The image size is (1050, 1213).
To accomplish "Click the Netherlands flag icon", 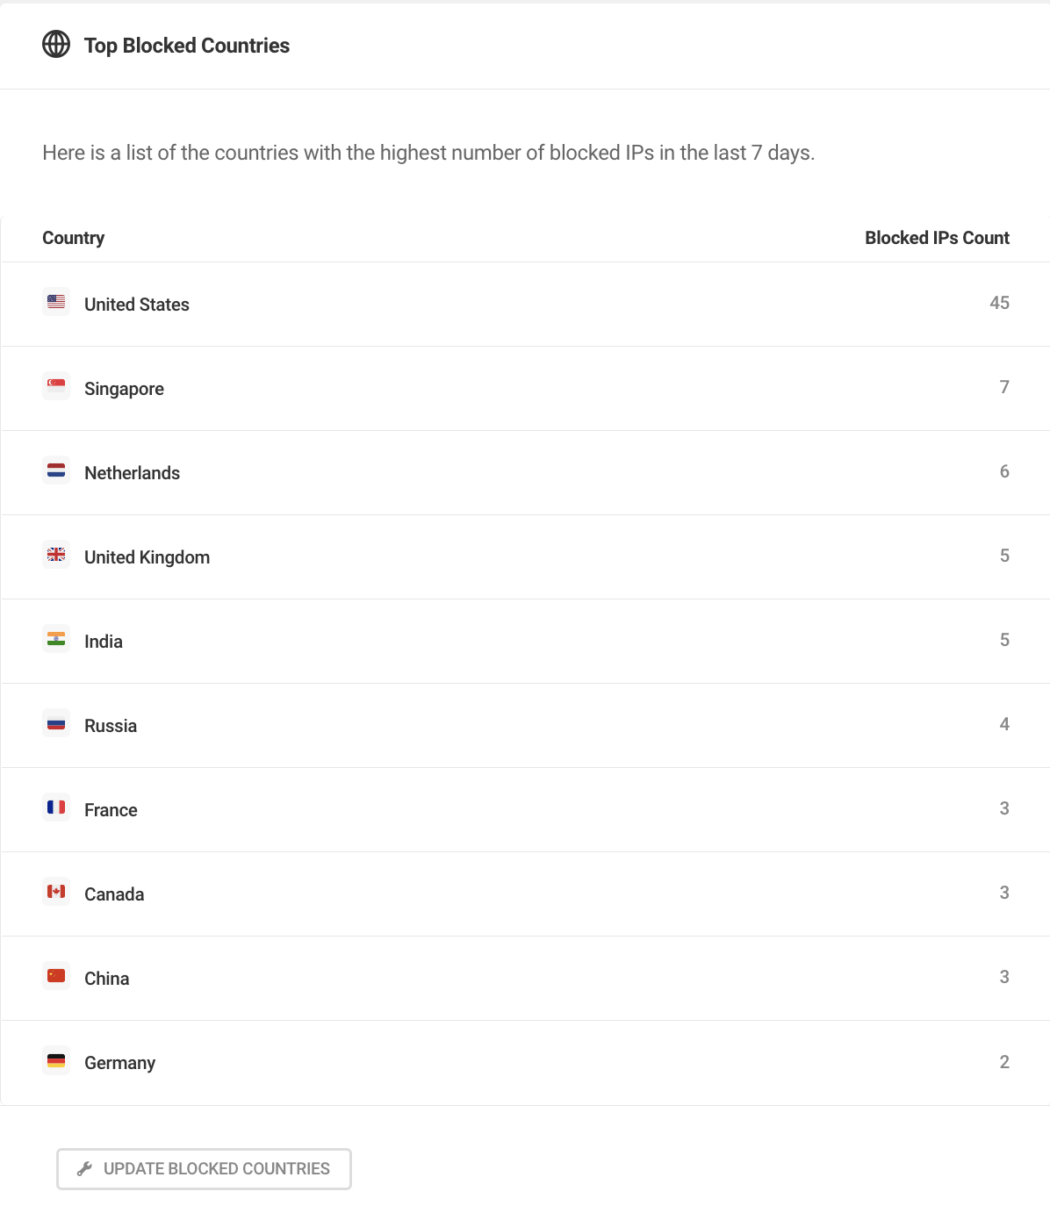I will coord(56,471).
